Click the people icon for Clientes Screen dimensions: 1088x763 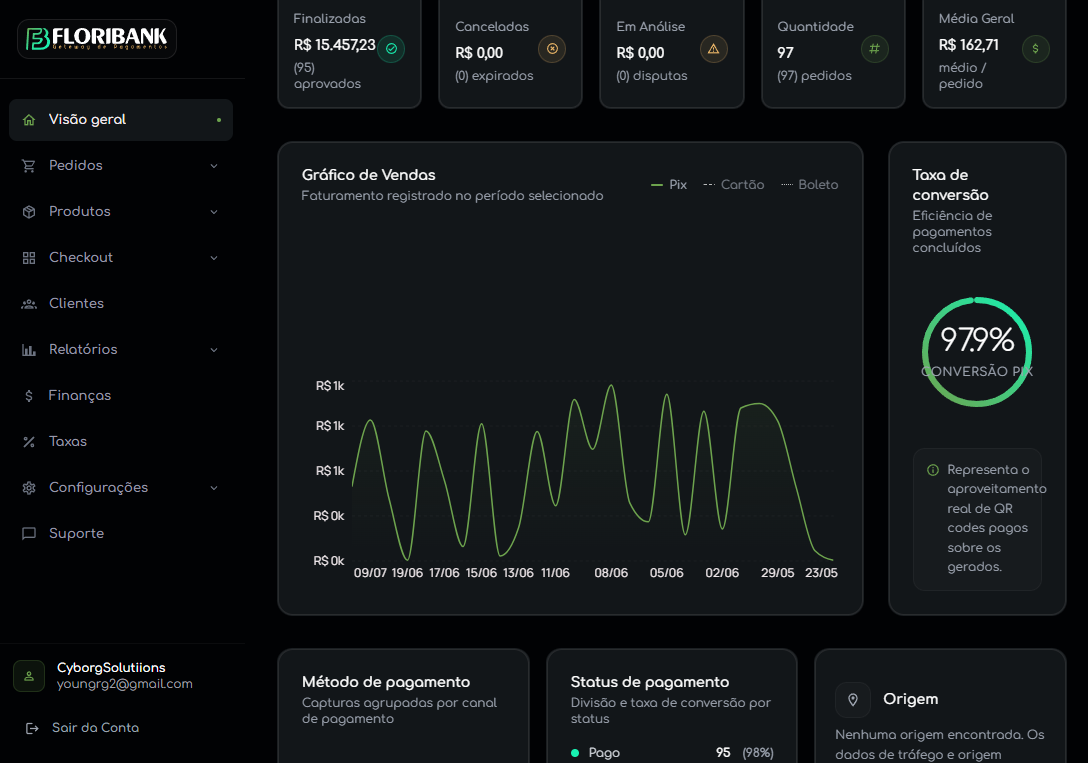[28, 304]
